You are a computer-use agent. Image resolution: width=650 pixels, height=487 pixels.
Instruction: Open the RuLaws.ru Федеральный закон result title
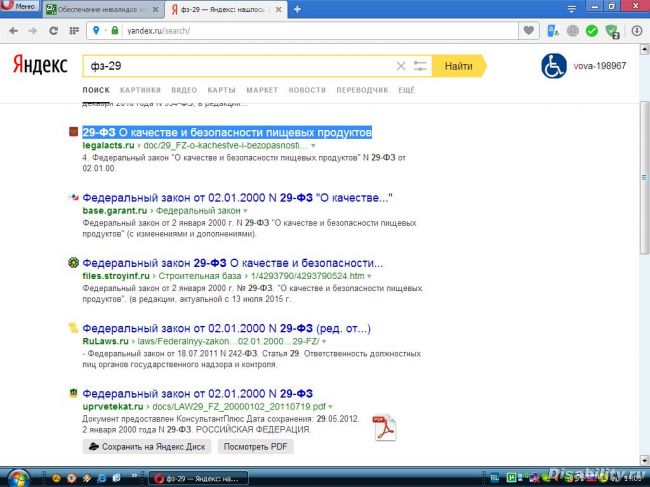click(x=226, y=328)
